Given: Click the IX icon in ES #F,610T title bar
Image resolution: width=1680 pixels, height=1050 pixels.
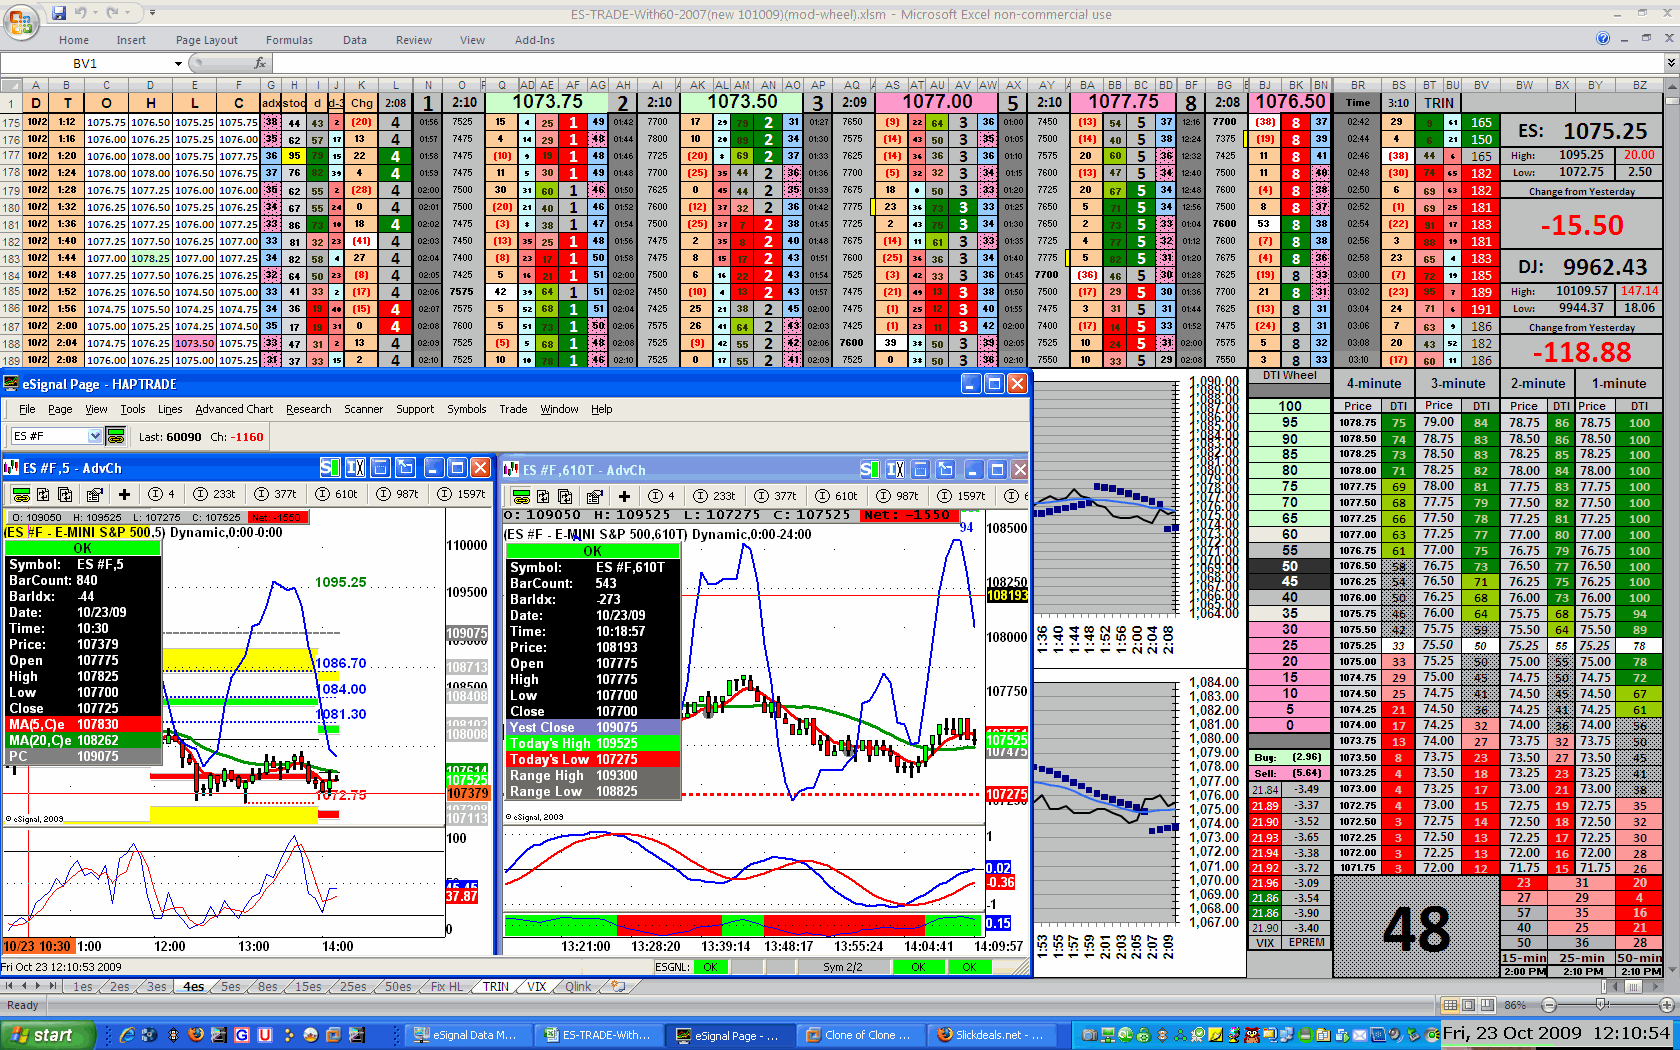Looking at the screenshot, I should (x=895, y=469).
